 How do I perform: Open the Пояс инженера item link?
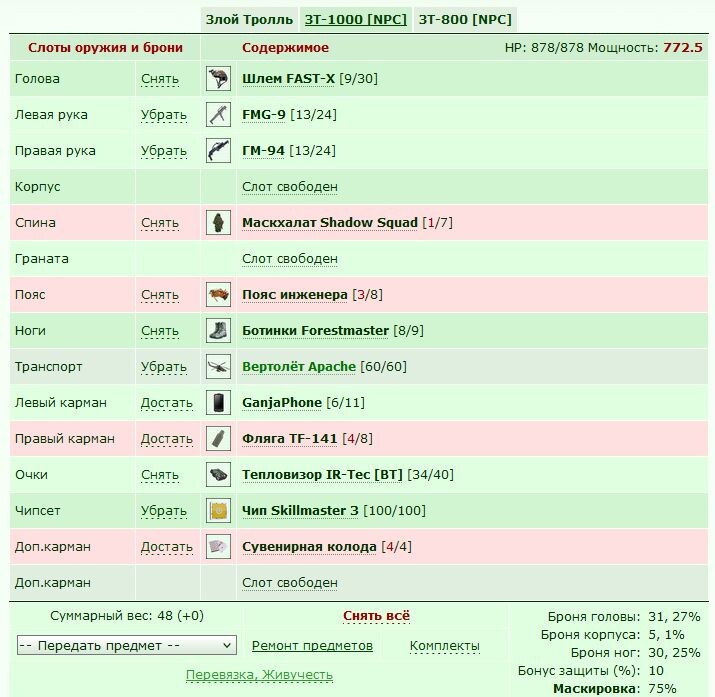click(x=295, y=295)
